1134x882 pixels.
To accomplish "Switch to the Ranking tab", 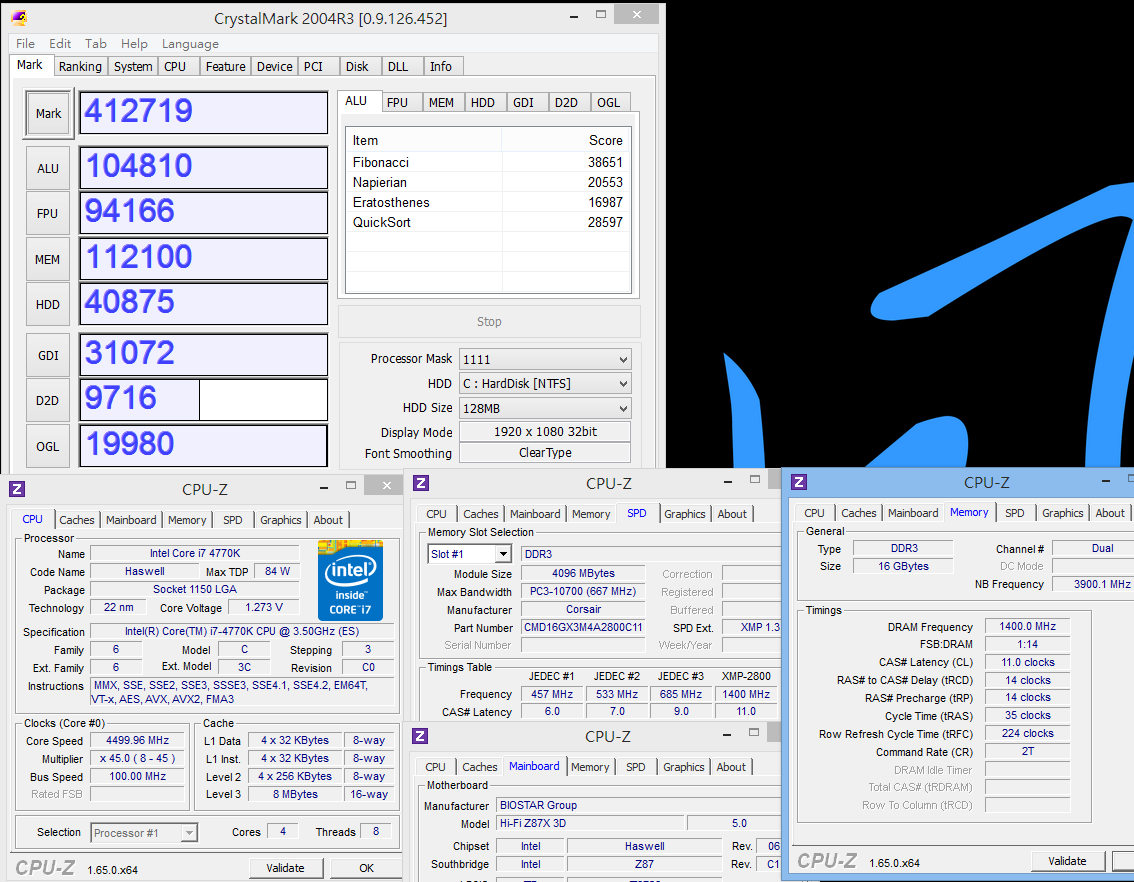I will click(80, 67).
